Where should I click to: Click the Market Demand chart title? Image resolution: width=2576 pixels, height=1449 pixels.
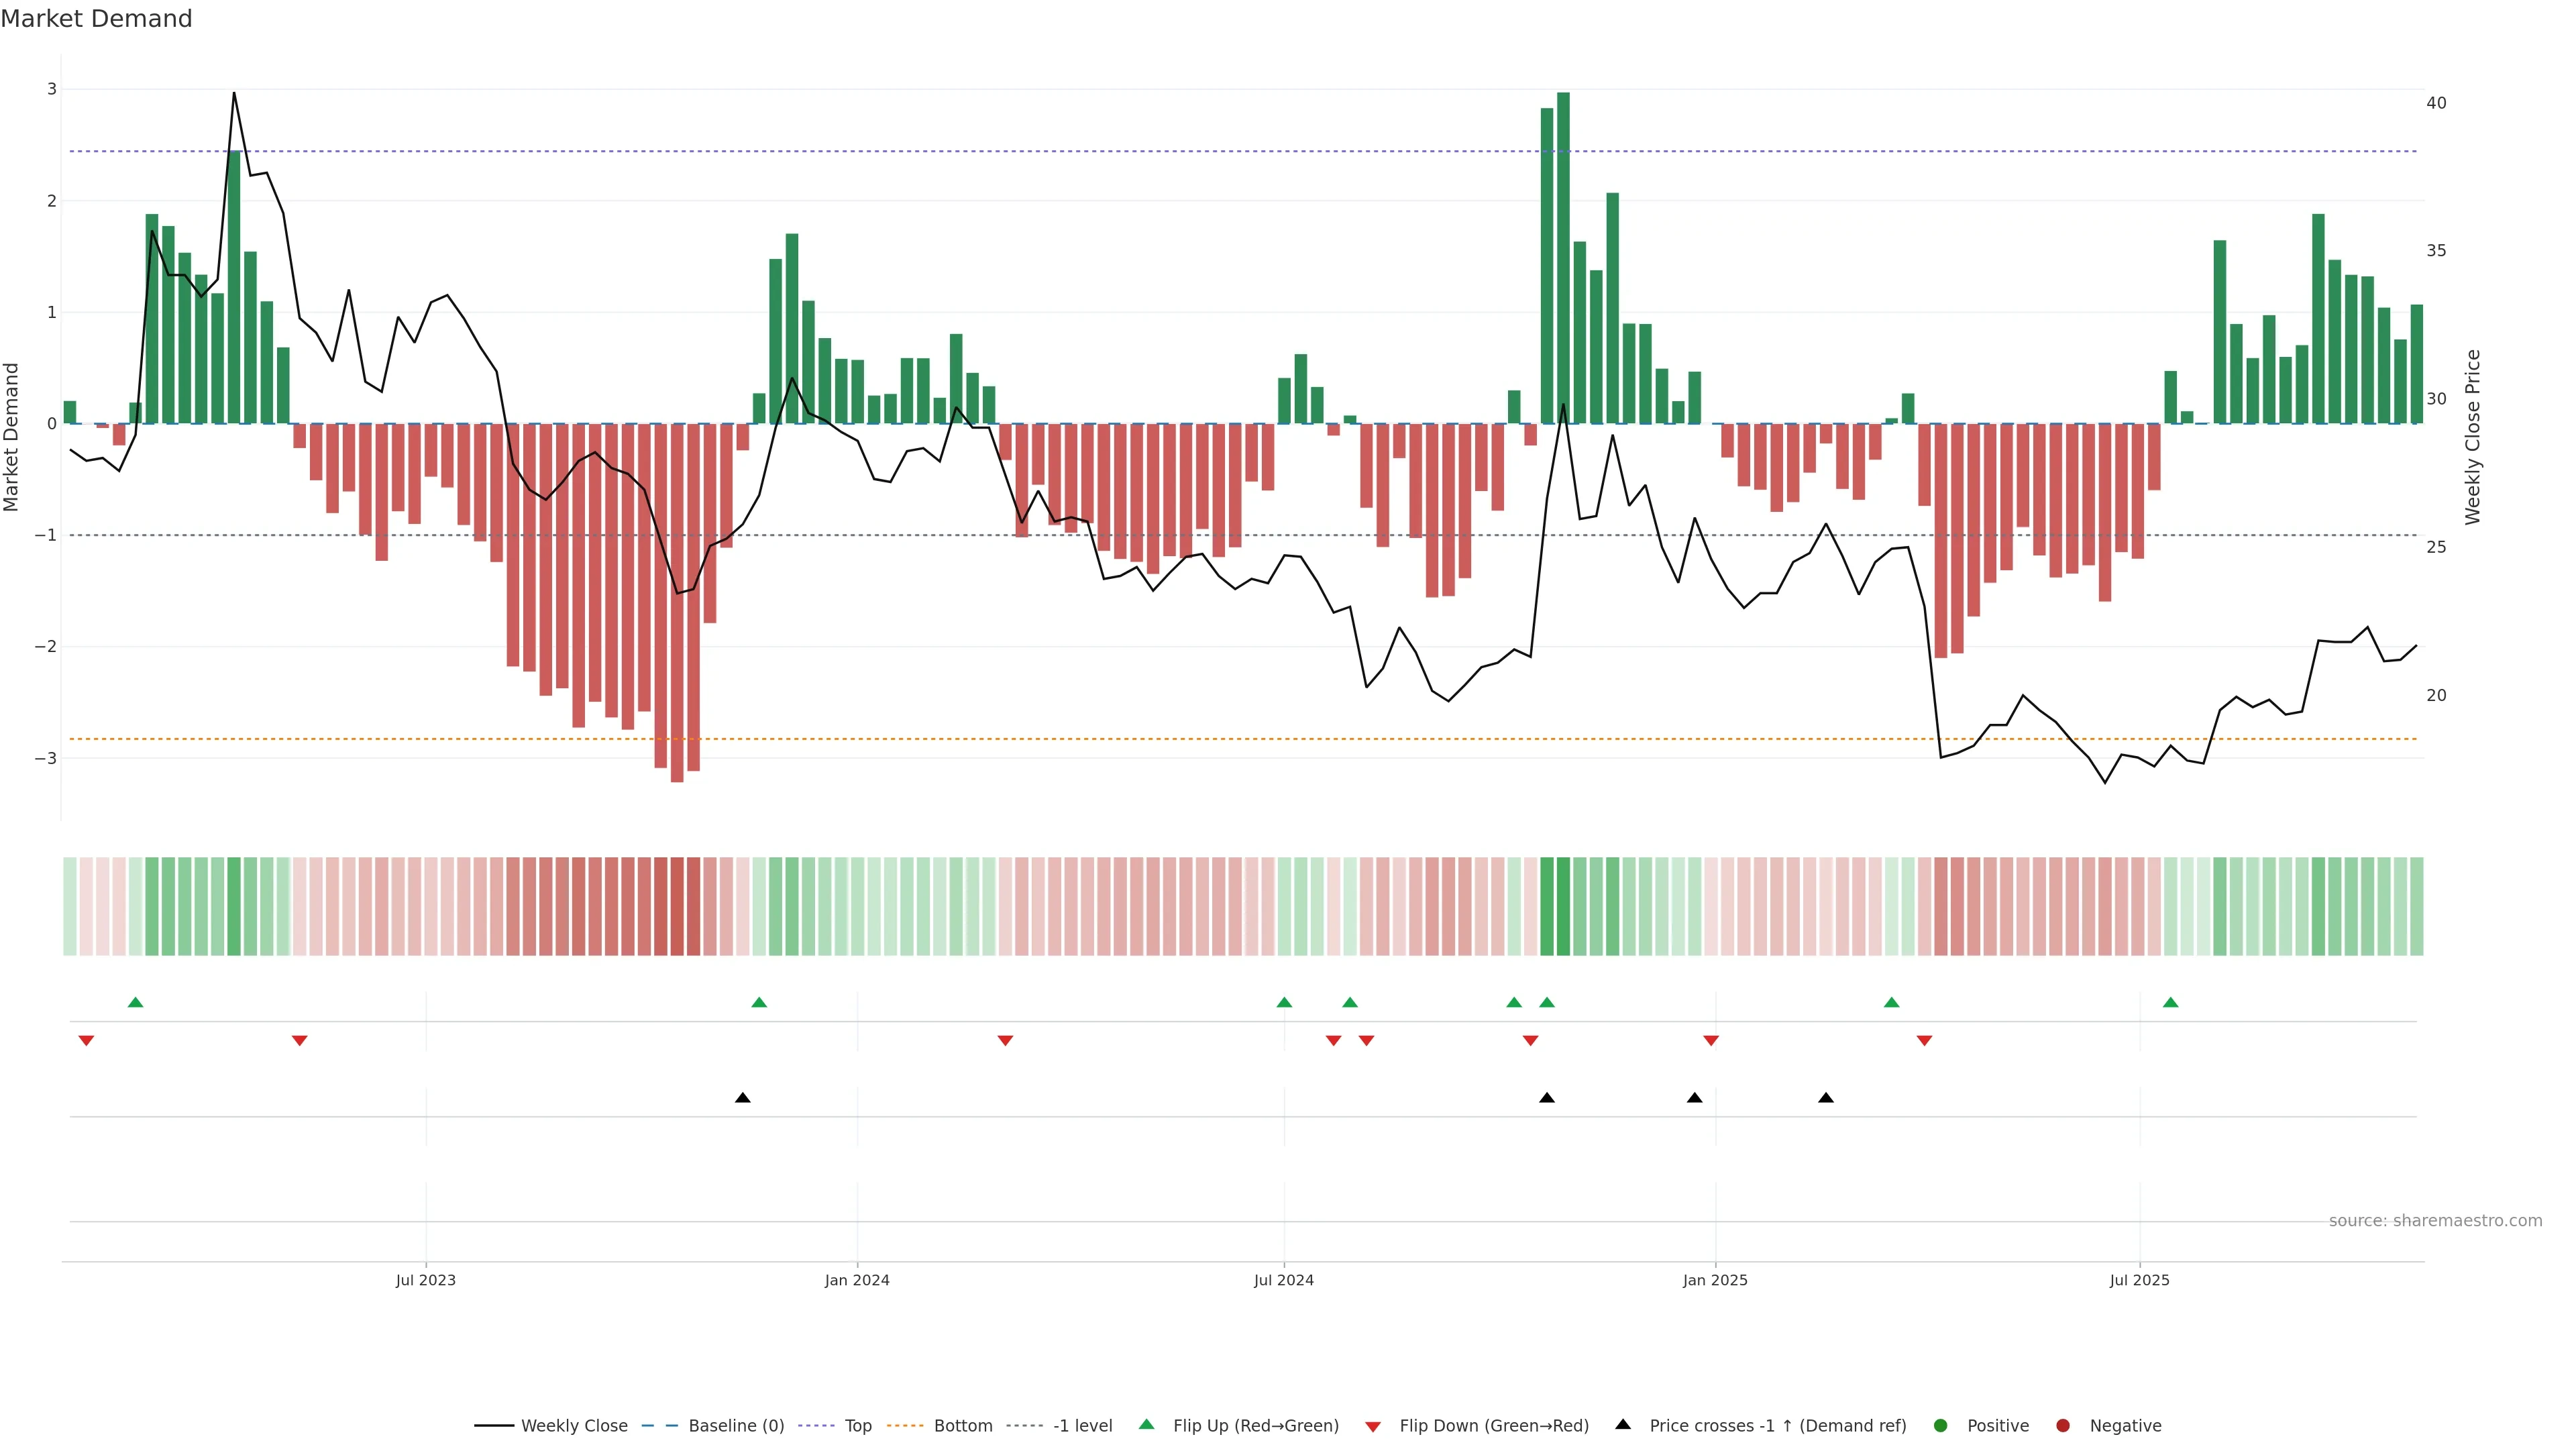(x=96, y=19)
